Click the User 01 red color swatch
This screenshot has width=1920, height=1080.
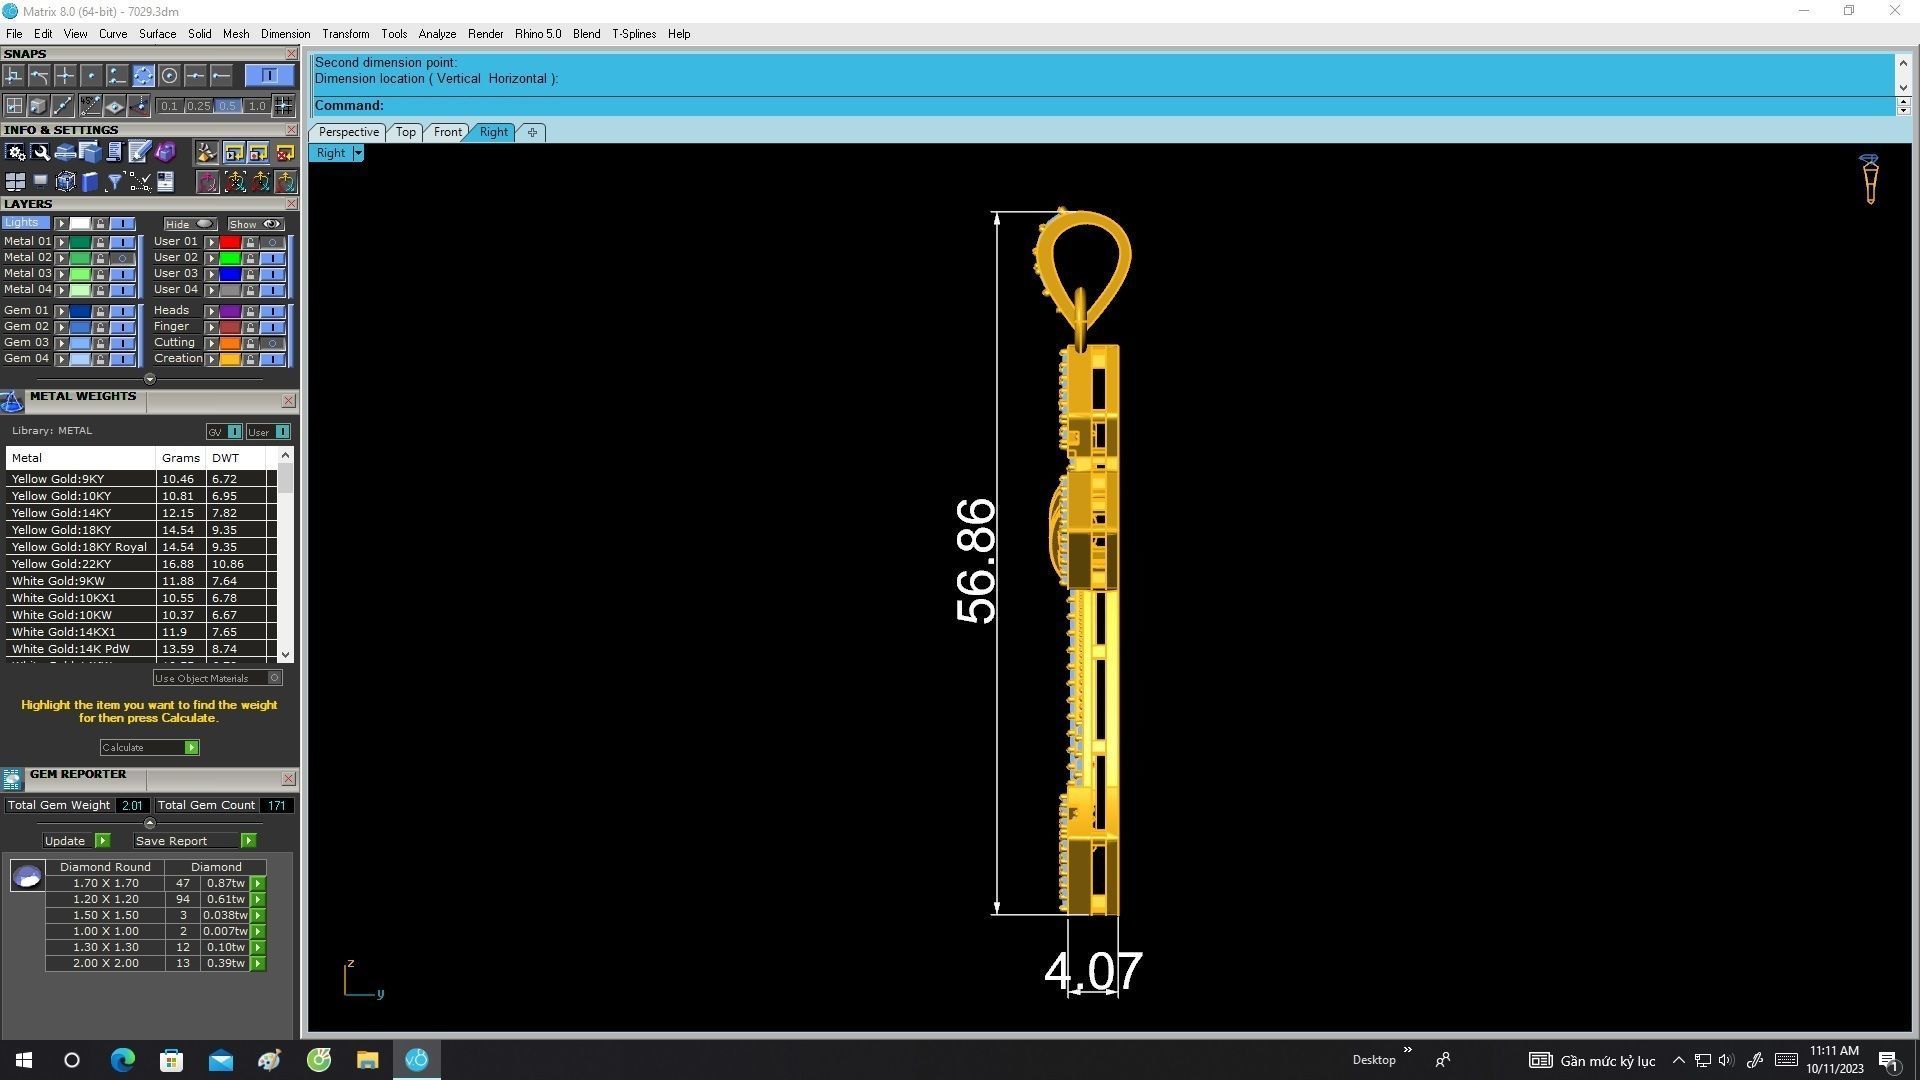coord(230,241)
